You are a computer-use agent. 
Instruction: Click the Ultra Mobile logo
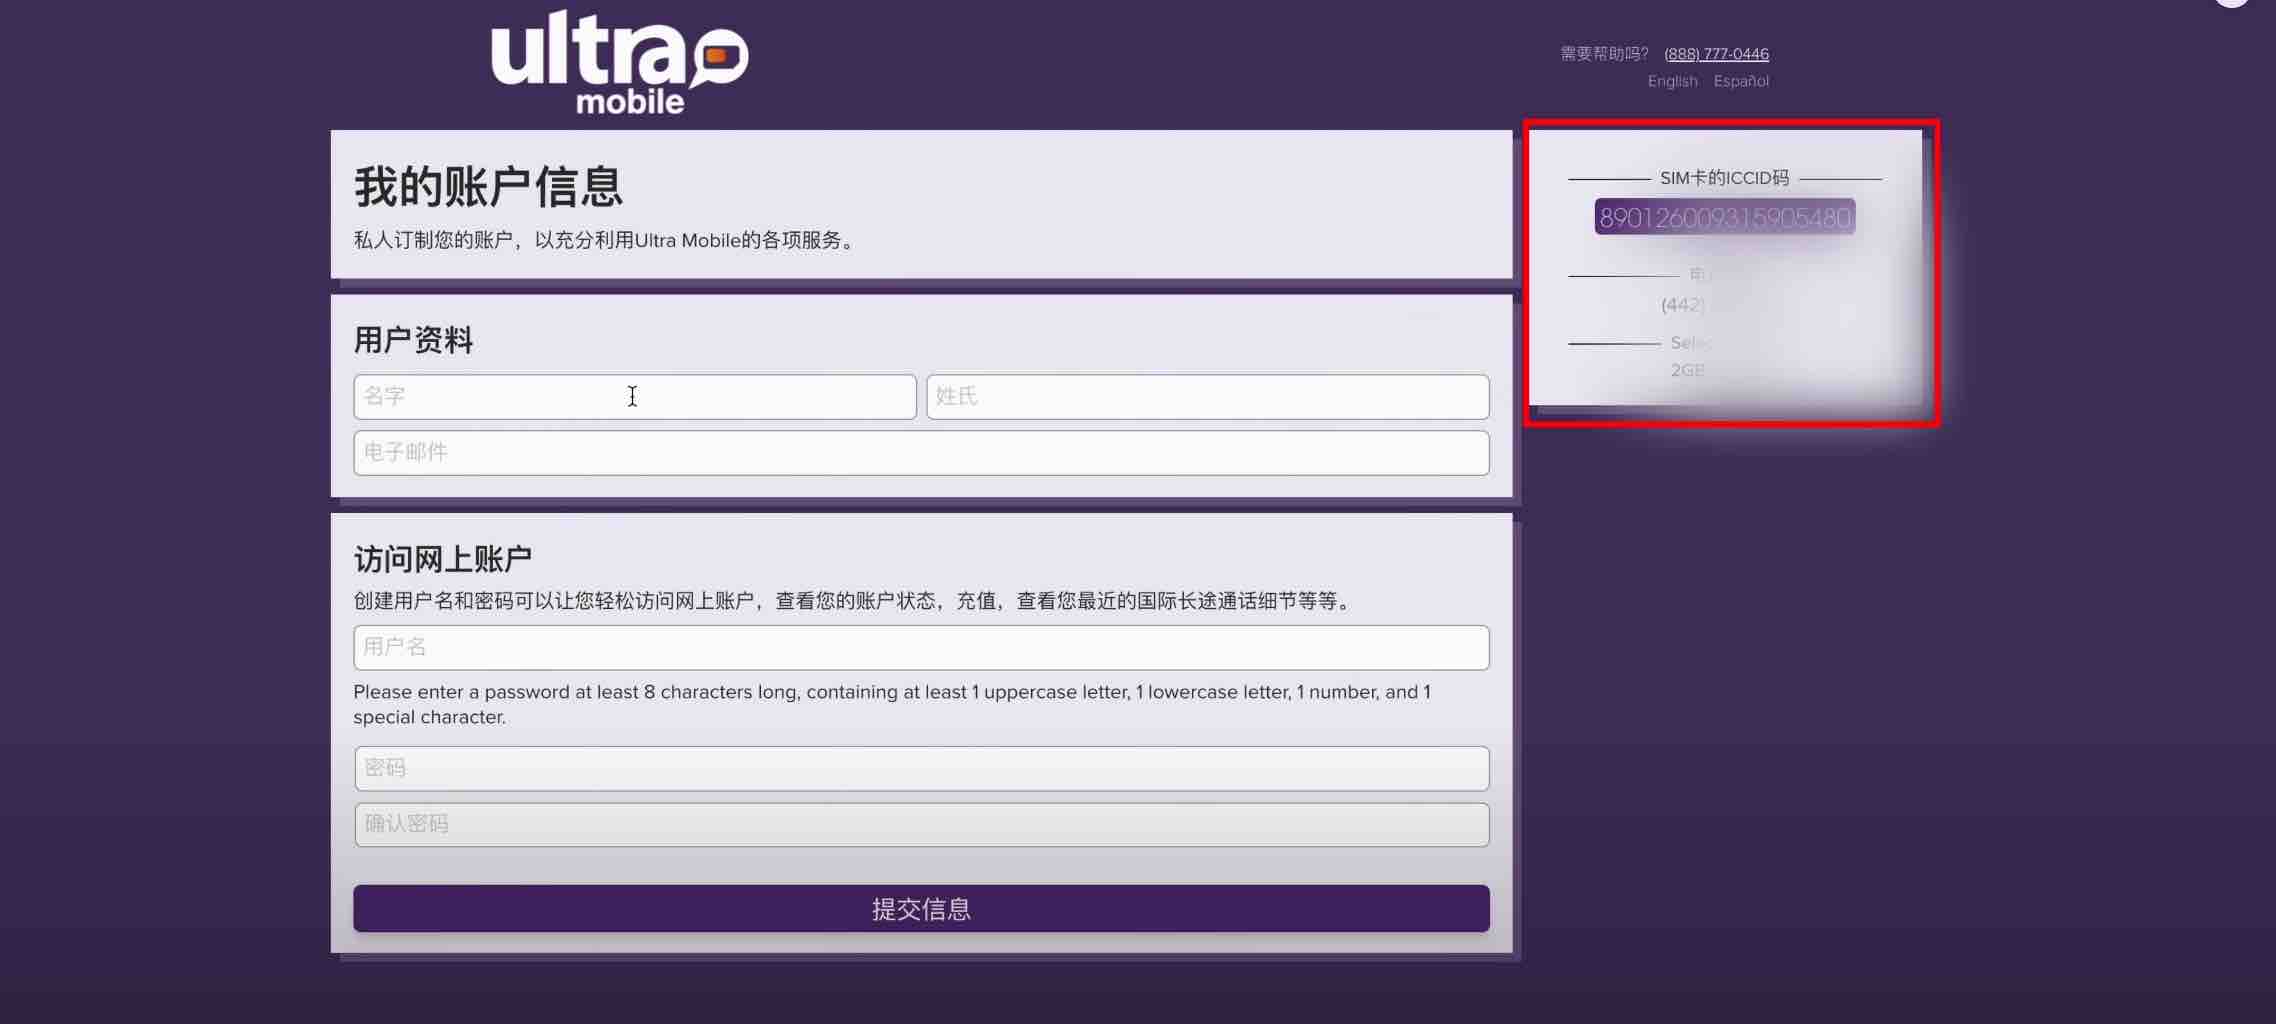click(619, 62)
